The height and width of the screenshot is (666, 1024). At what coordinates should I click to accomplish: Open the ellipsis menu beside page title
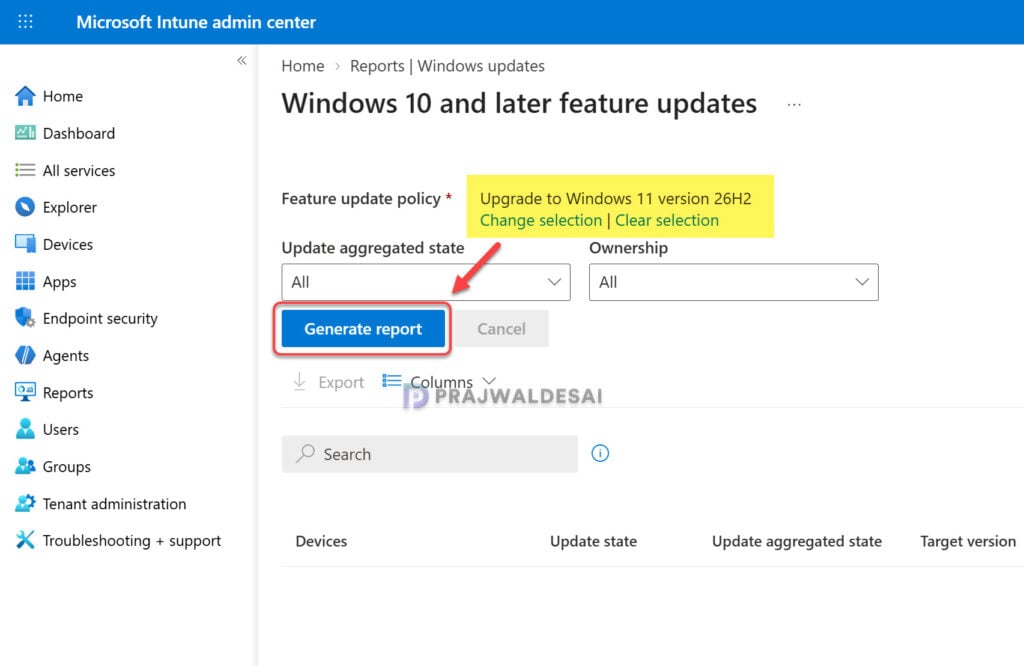794,104
